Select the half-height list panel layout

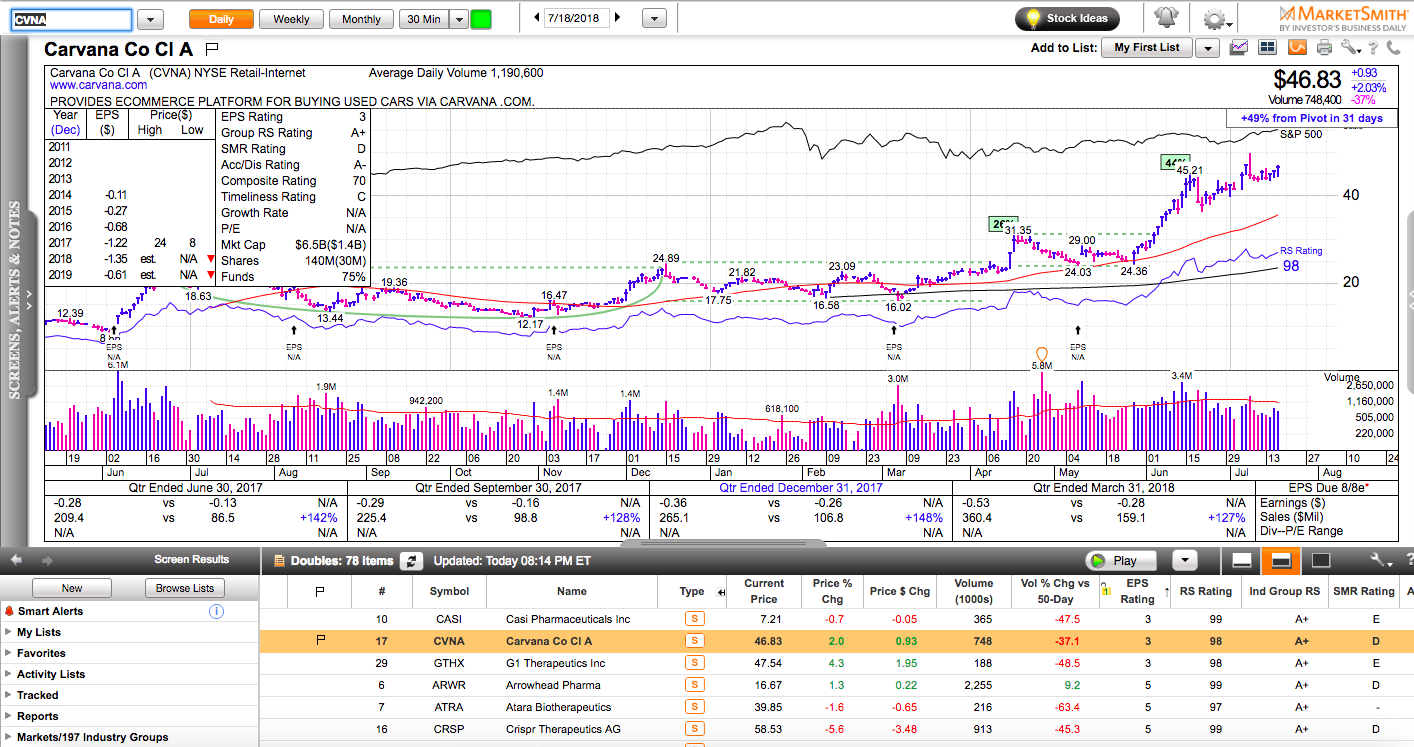(1281, 561)
